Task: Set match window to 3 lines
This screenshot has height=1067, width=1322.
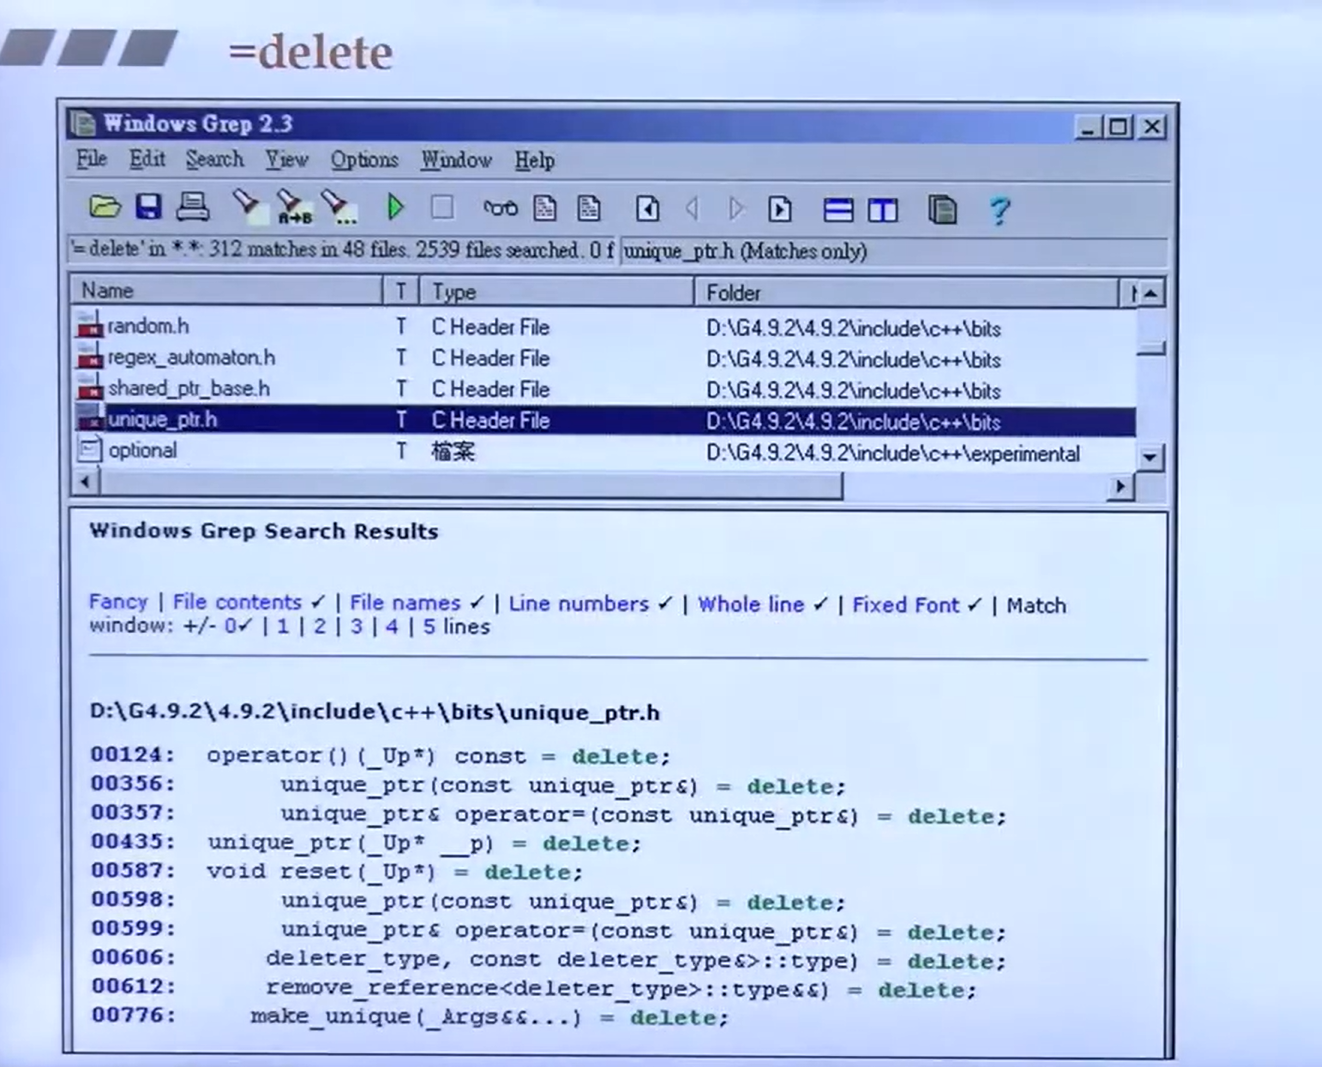Action: (x=356, y=627)
